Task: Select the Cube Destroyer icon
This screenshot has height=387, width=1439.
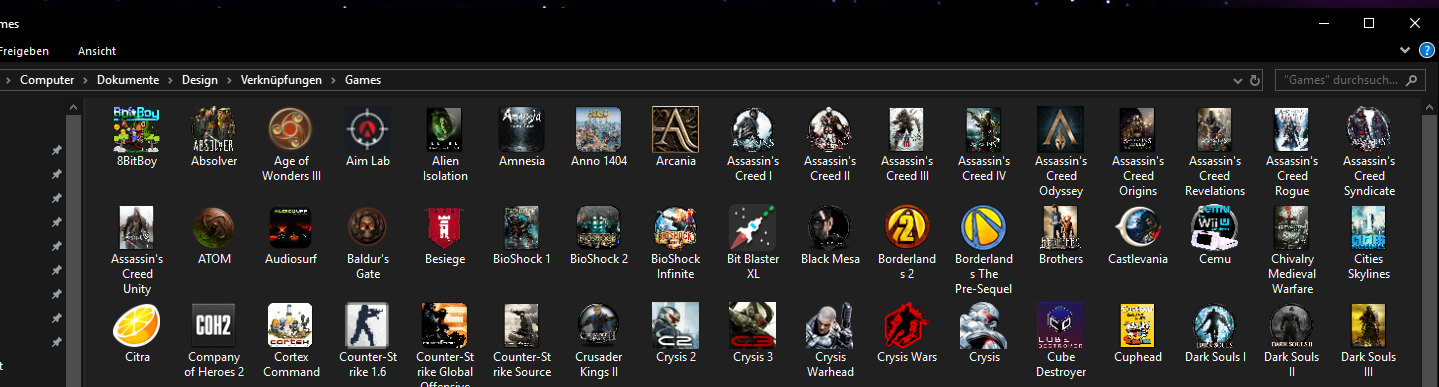Action: (1061, 326)
